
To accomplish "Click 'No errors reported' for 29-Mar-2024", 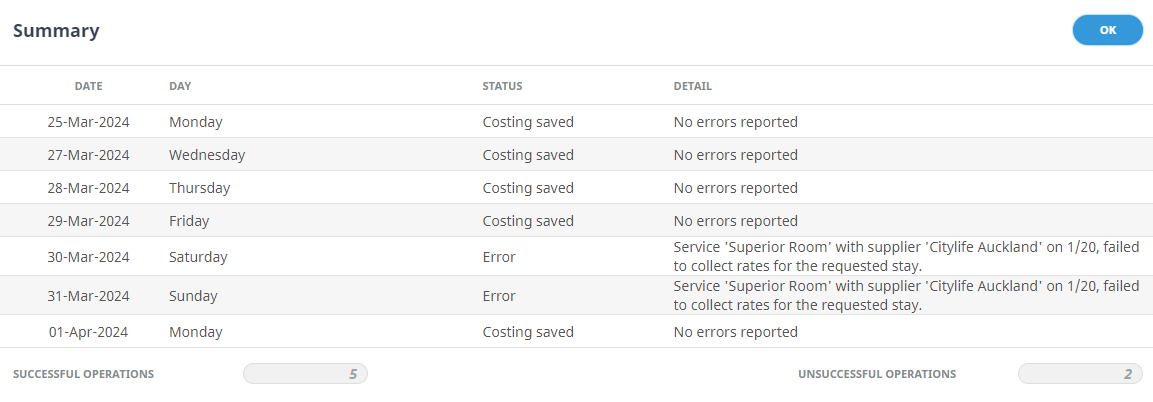I will click(735, 221).
